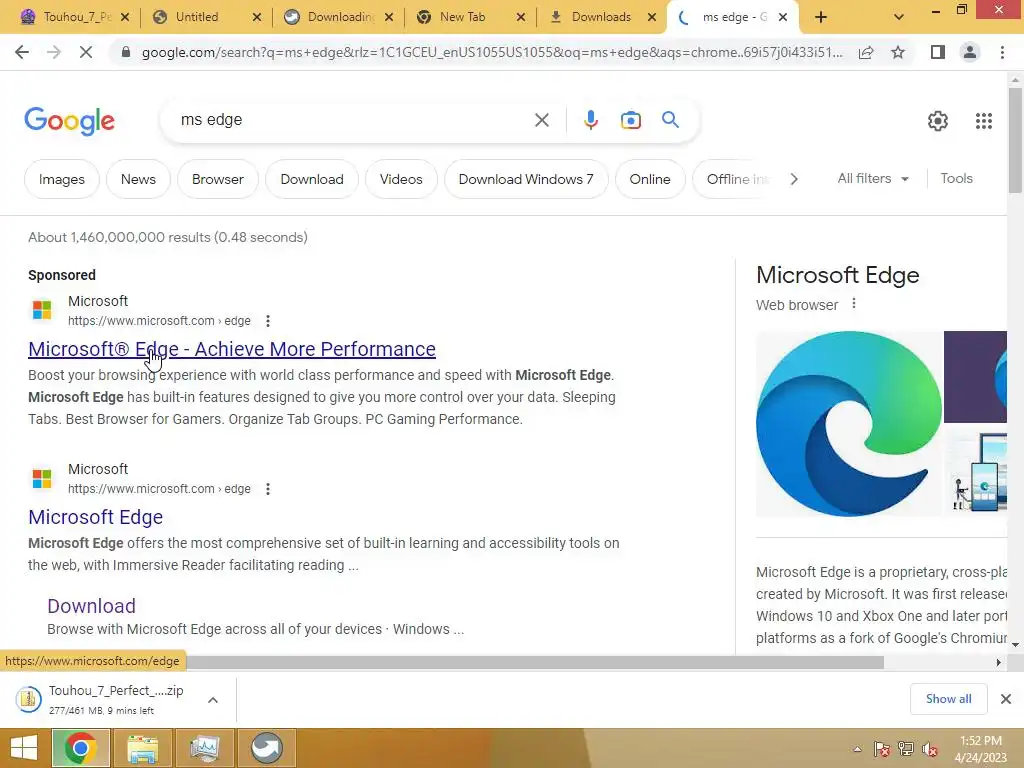The height and width of the screenshot is (768, 1024).
Task: Open Chrome from the taskbar
Action: pos(81,748)
